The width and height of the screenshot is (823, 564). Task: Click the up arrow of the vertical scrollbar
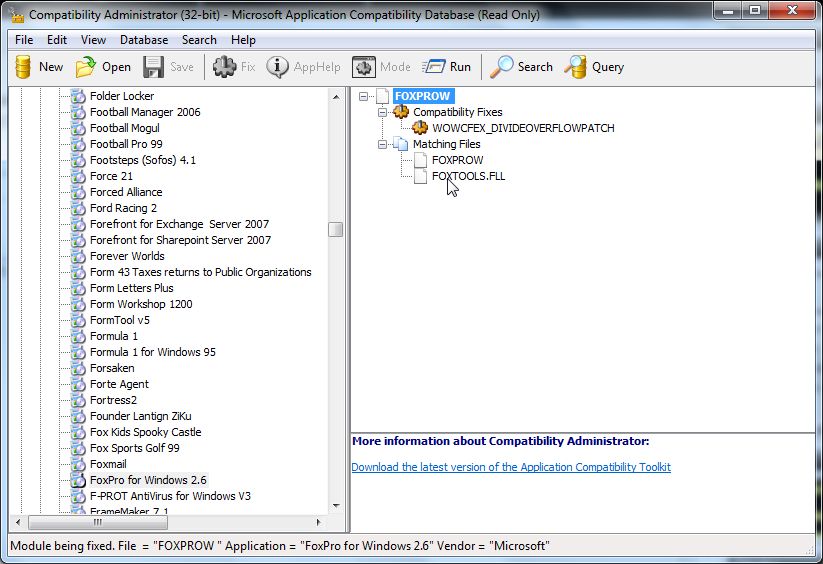(x=336, y=97)
